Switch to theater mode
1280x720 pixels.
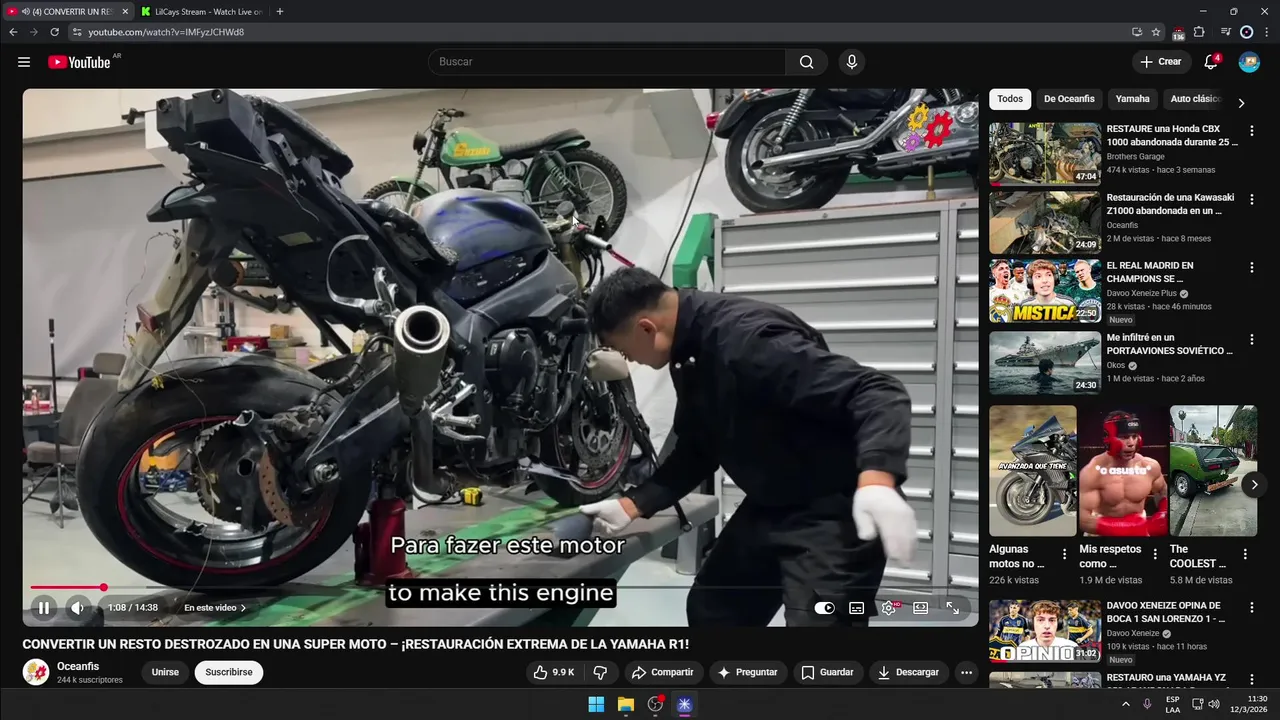click(x=921, y=608)
